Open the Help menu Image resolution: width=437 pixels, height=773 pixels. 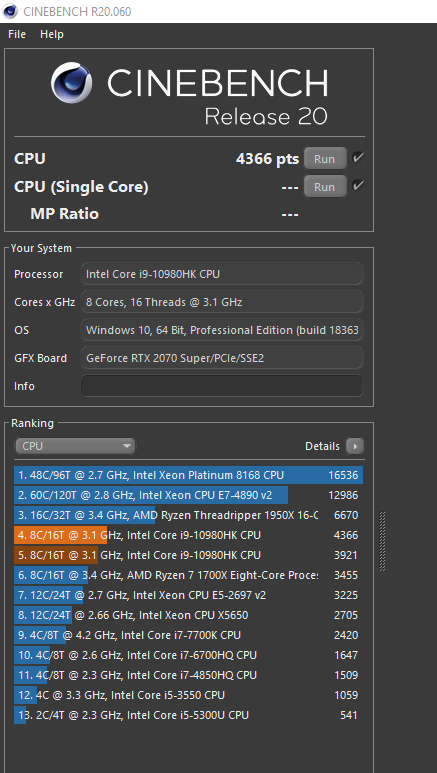pos(52,34)
